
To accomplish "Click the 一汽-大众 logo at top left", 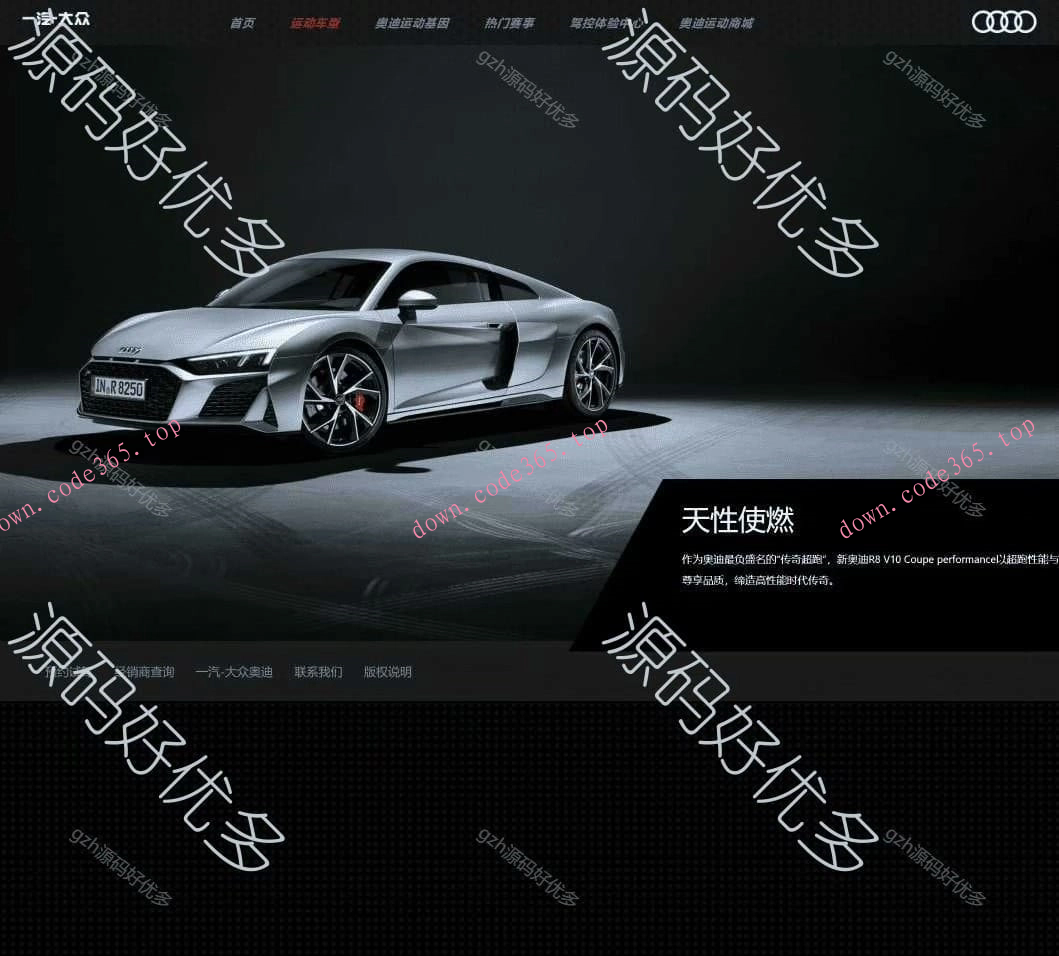I will coord(55,19).
